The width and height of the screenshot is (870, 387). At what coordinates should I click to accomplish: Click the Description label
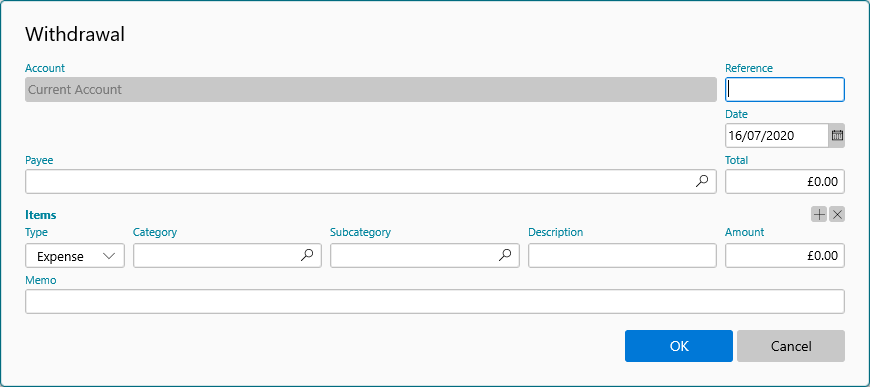coord(556,232)
